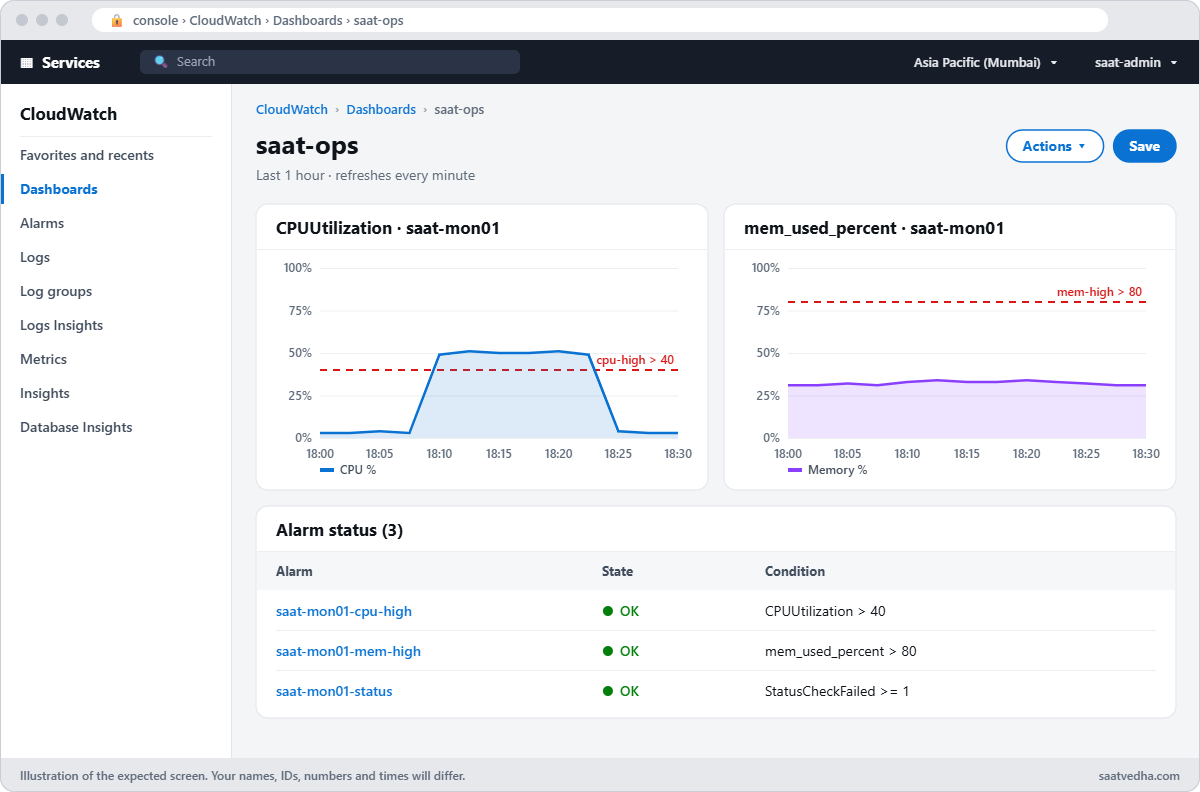Click condition CPUUtilization > 40
The height and width of the screenshot is (792, 1200).
coord(825,611)
